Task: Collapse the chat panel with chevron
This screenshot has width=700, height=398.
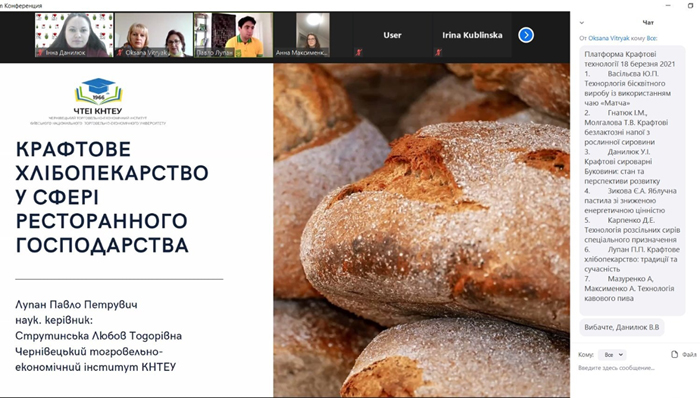Action: point(582,22)
